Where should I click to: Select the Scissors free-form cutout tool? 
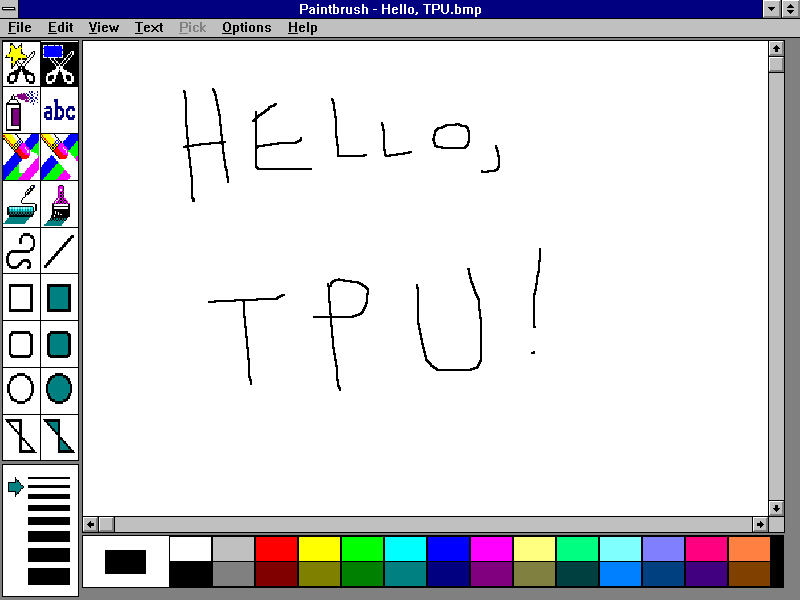point(21,64)
